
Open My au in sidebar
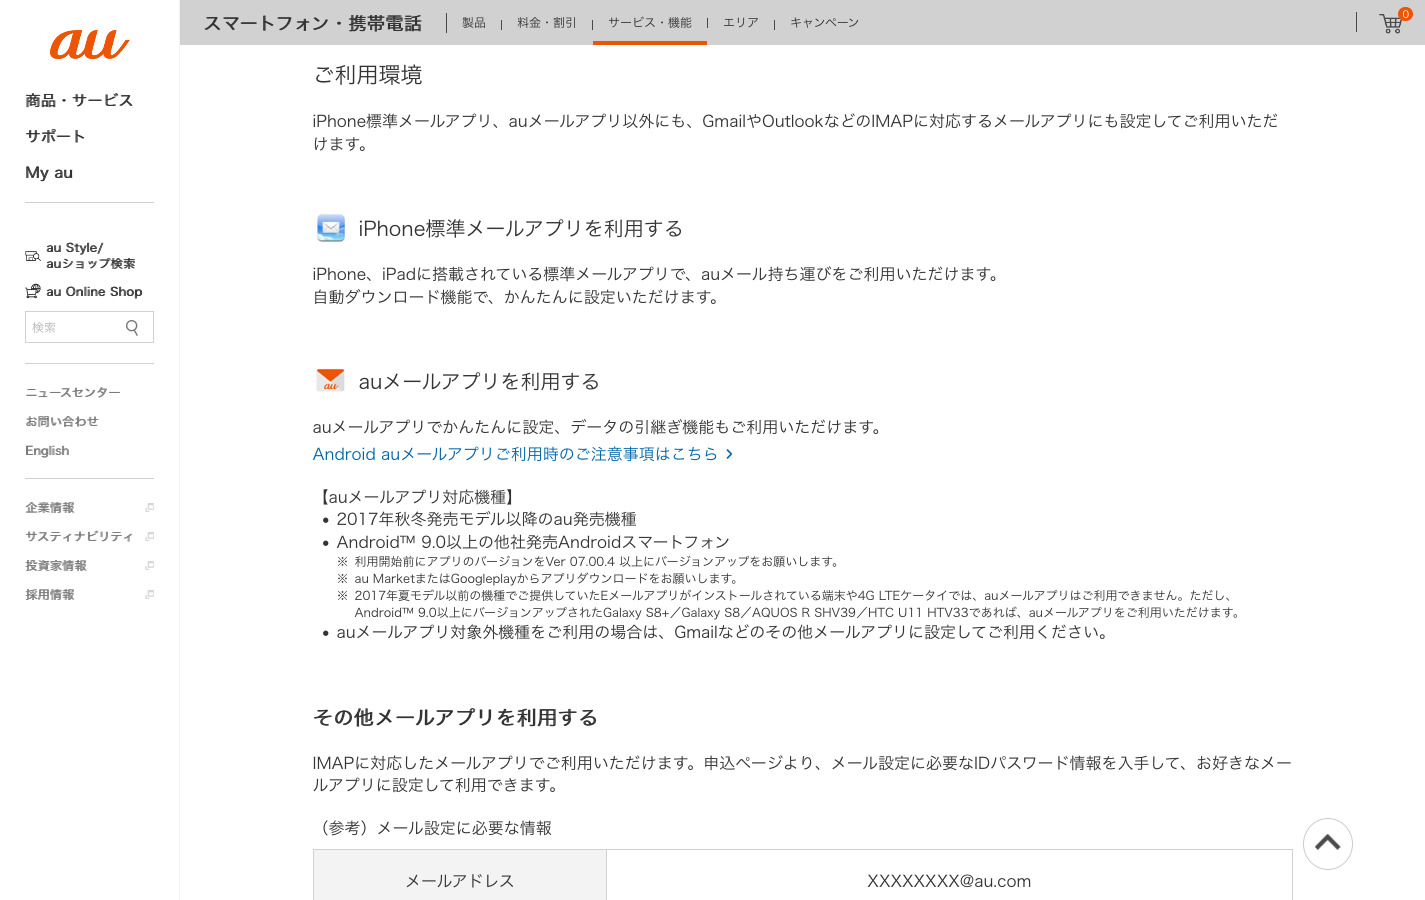tap(49, 172)
